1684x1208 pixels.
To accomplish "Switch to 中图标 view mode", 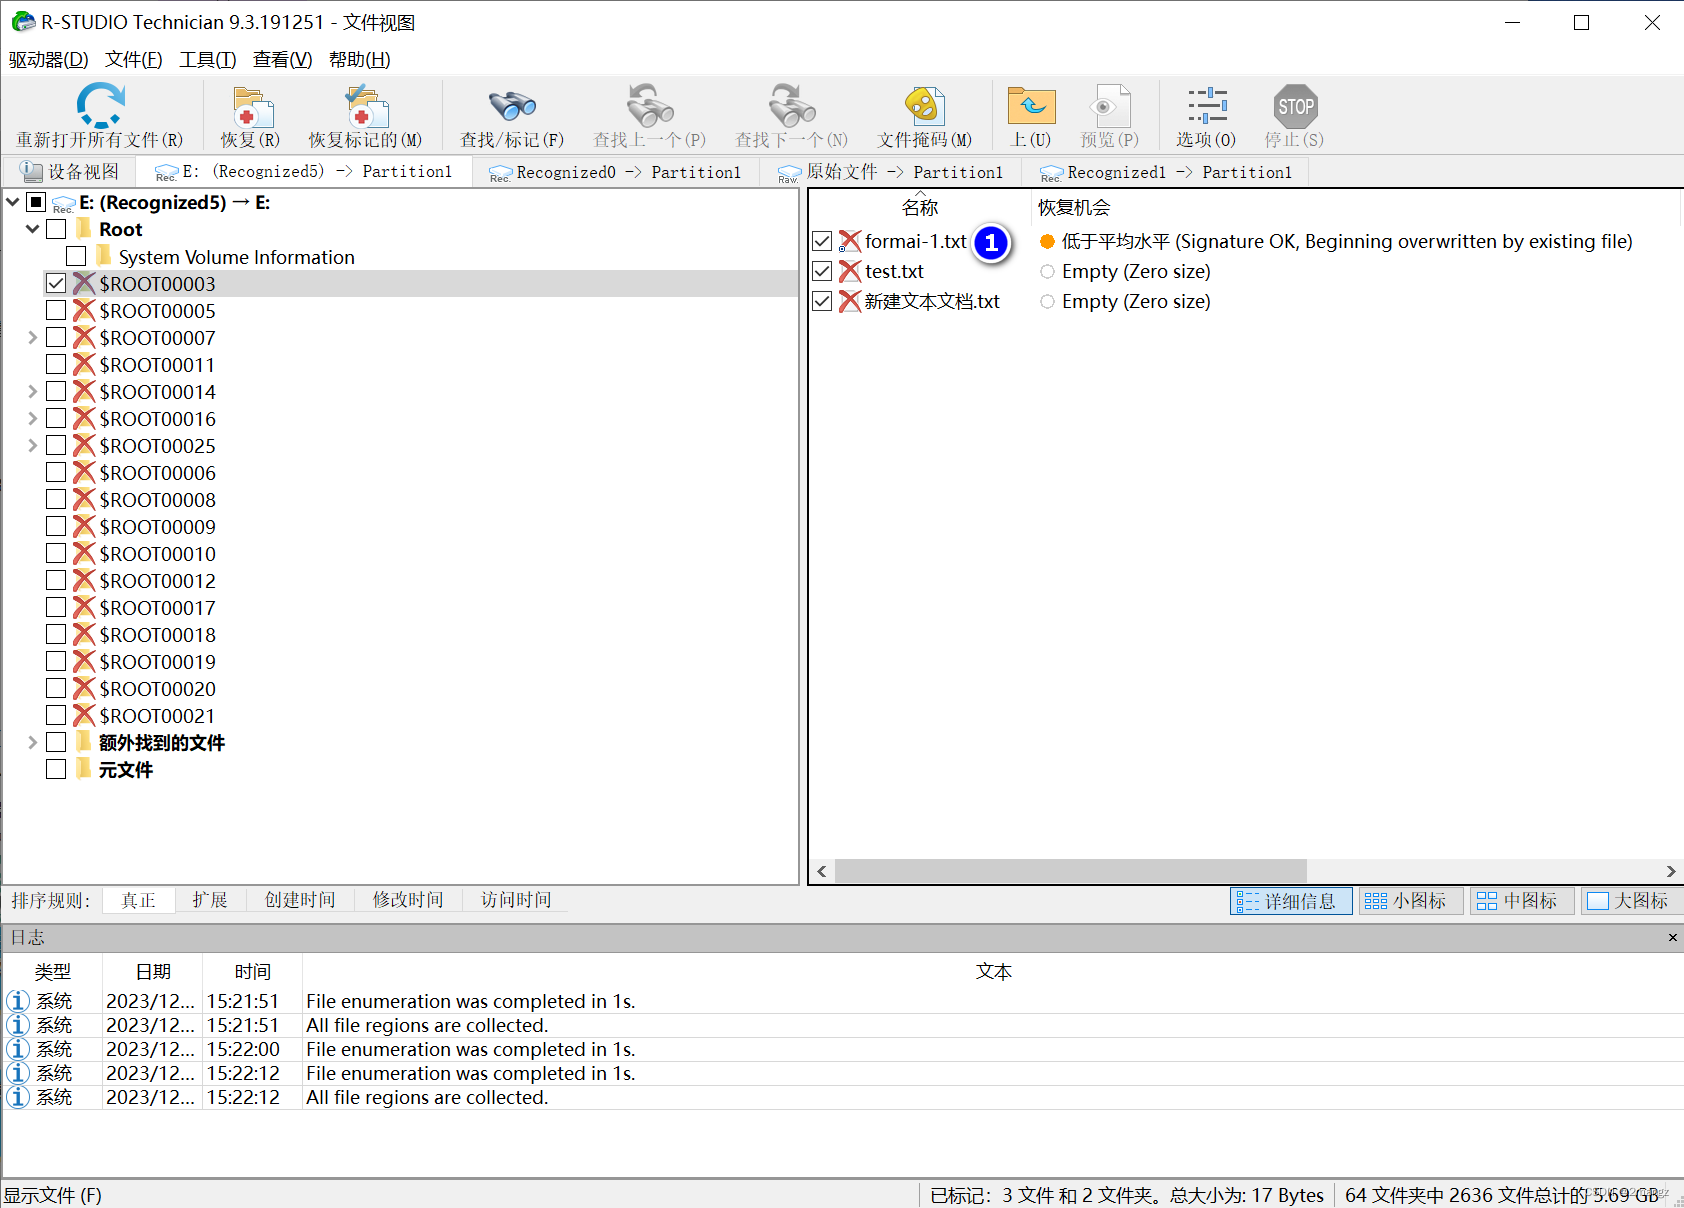I will click(1521, 901).
